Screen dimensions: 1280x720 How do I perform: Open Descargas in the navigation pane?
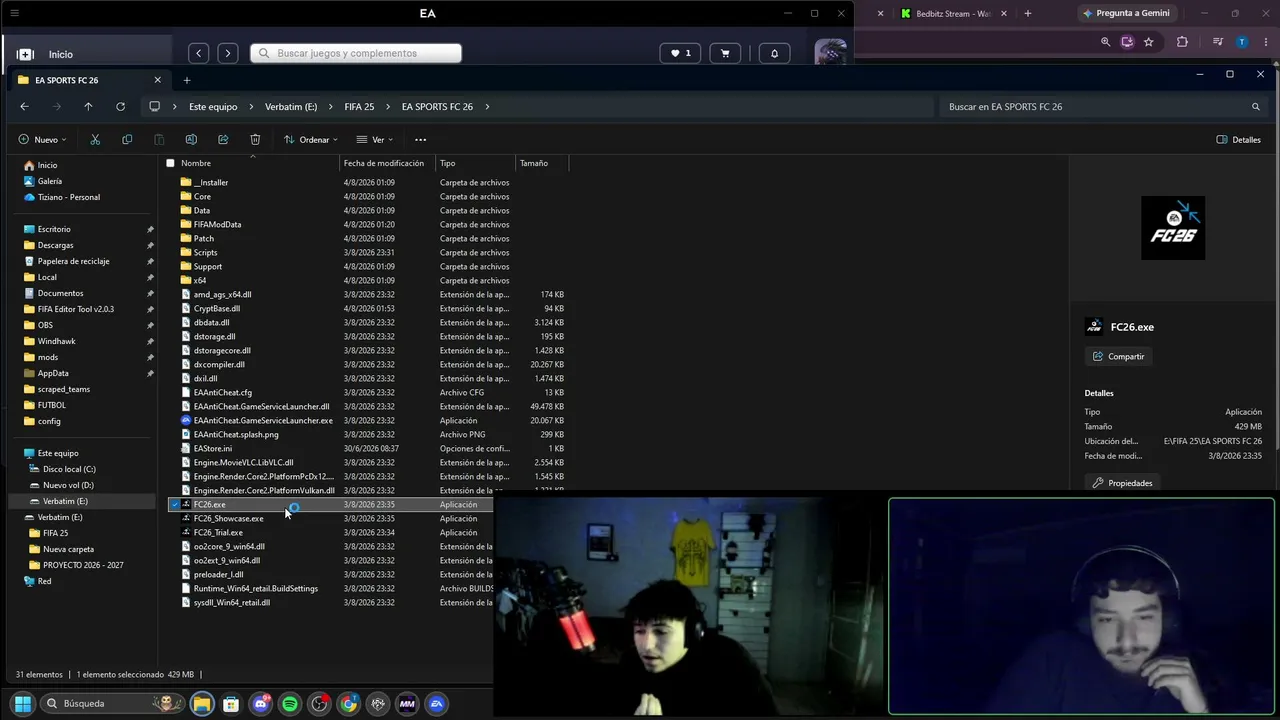point(55,245)
